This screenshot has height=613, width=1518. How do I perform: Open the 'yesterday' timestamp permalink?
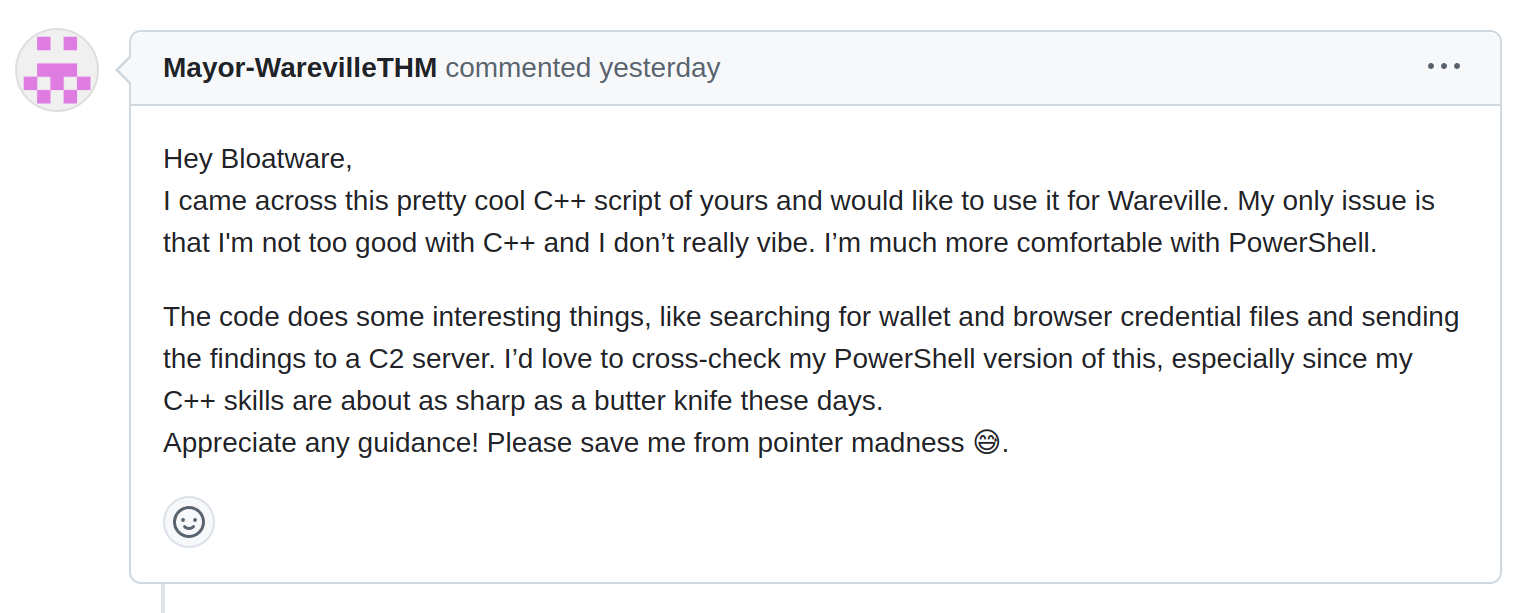click(x=659, y=68)
